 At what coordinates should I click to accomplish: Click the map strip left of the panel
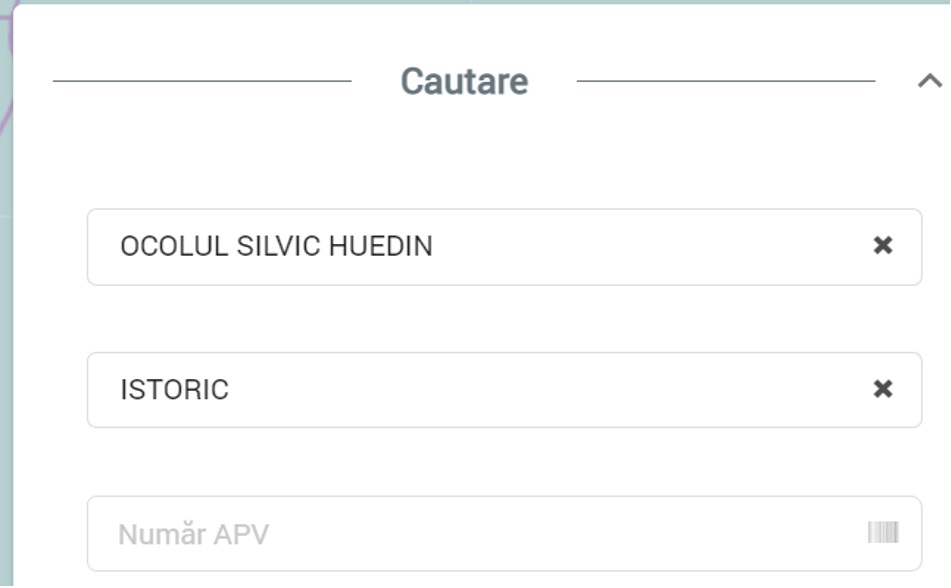tap(6, 364)
